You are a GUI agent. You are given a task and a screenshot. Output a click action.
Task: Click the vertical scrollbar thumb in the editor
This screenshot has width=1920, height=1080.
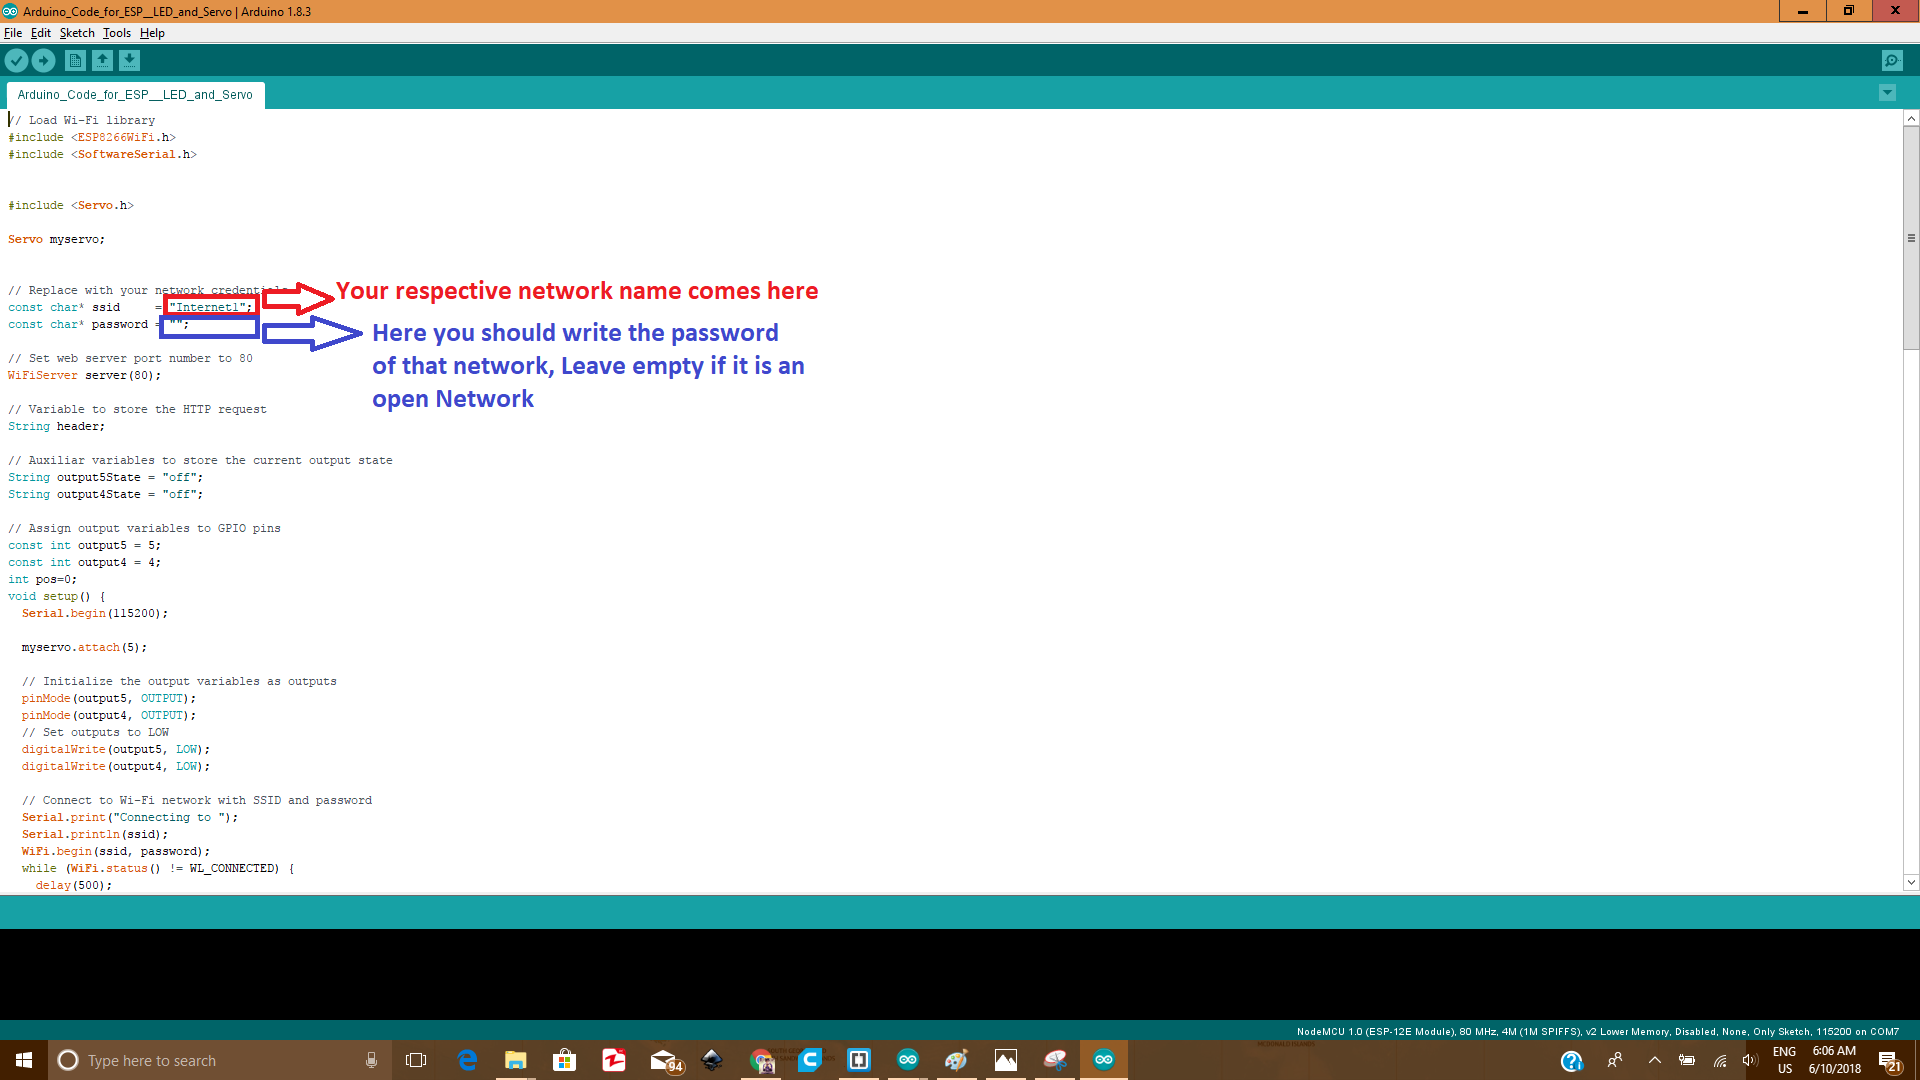click(x=1911, y=238)
